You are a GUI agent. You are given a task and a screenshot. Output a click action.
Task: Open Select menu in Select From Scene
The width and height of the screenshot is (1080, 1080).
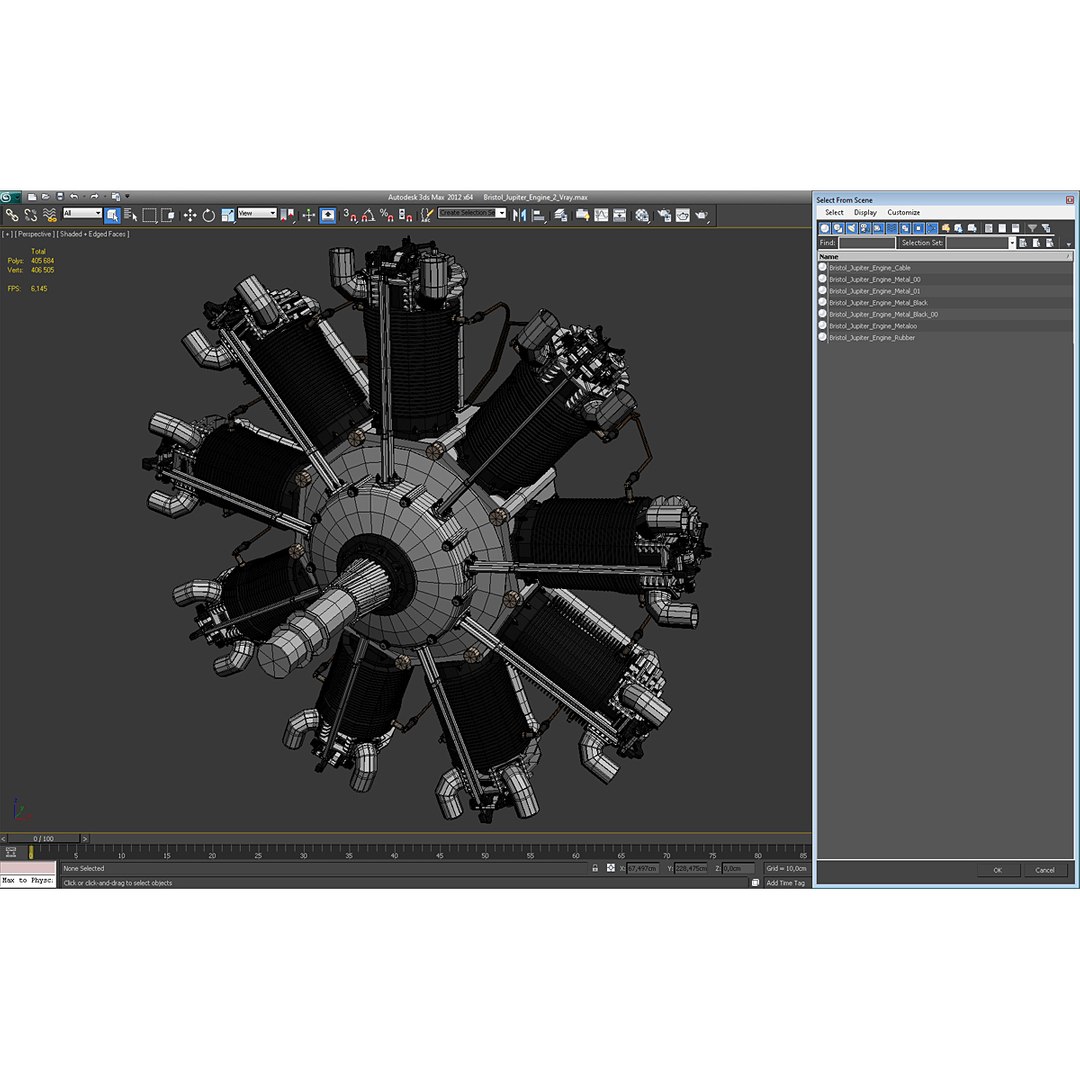[x=834, y=212]
